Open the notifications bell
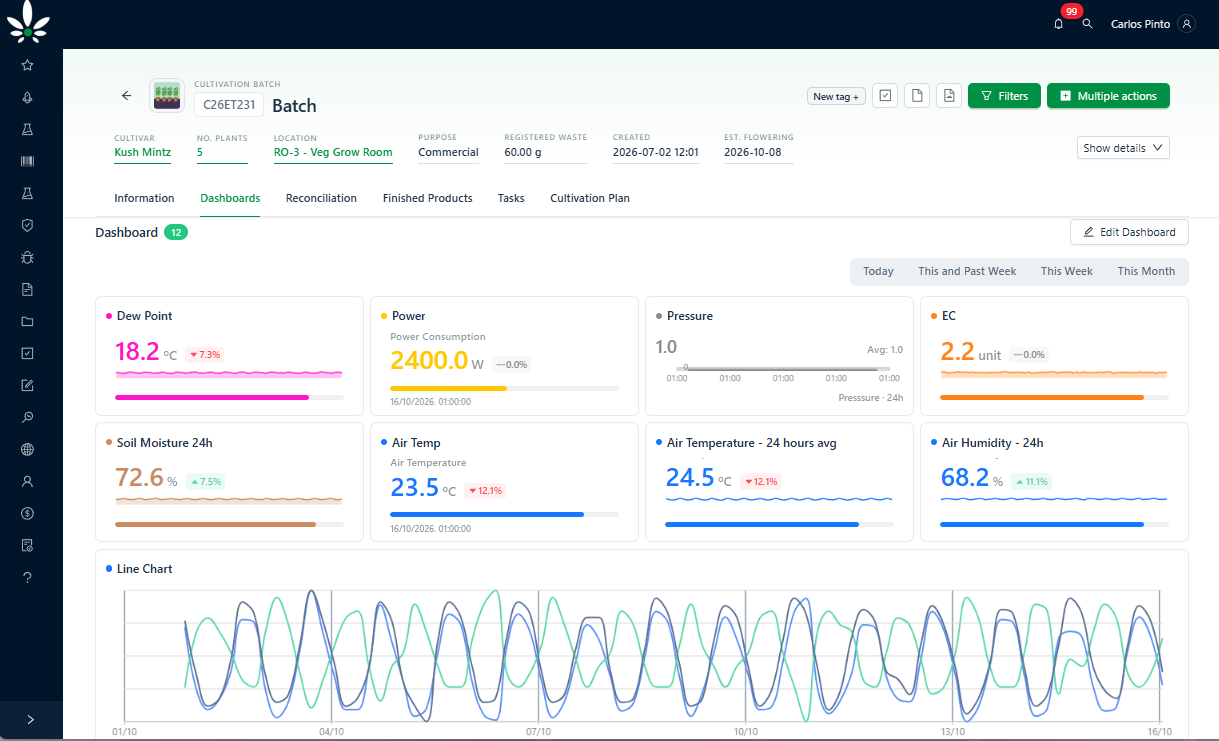The height and width of the screenshot is (741, 1219). (1059, 24)
